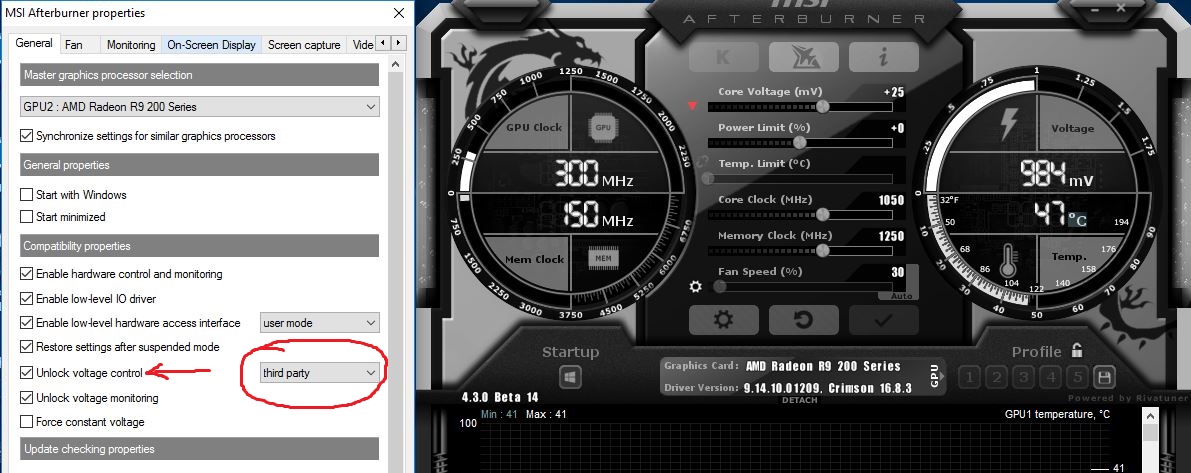The height and width of the screenshot is (473, 1191).
Task: Click the monitoring graph scrollbar up arrow
Action: (x=1150, y=415)
